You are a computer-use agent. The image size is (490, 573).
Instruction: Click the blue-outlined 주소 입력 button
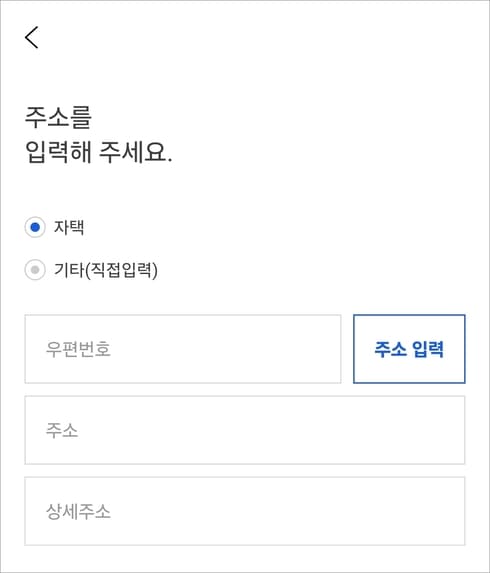coord(409,349)
